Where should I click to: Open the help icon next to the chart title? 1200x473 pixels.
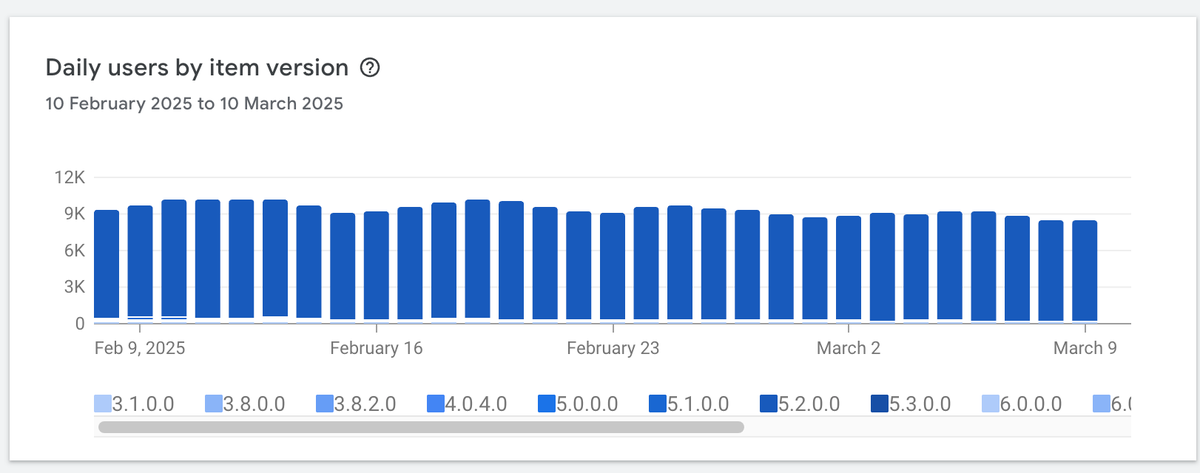(x=371, y=68)
